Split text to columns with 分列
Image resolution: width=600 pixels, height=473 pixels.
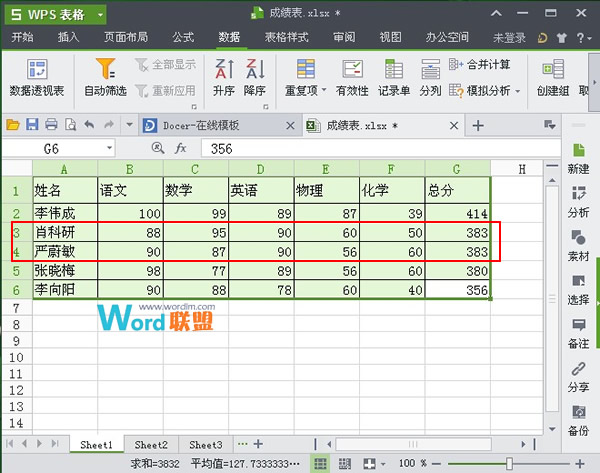(x=430, y=78)
